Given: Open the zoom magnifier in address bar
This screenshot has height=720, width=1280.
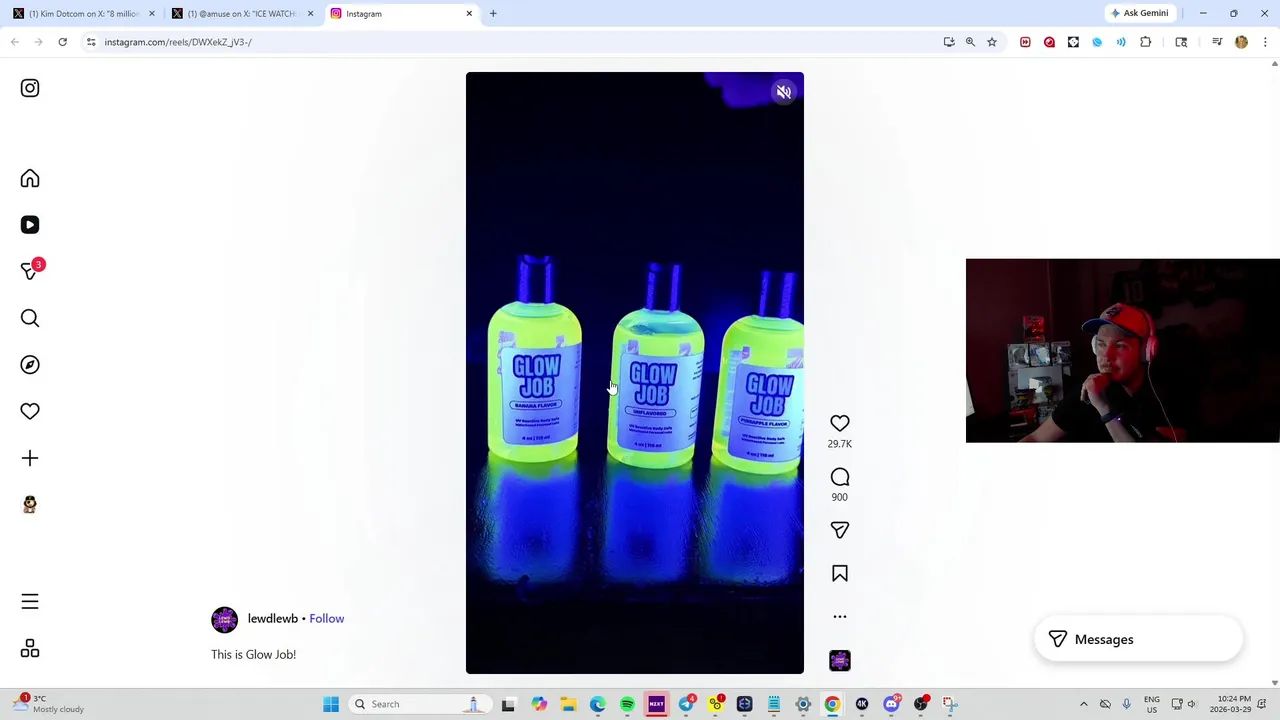Looking at the screenshot, I should coord(970,42).
